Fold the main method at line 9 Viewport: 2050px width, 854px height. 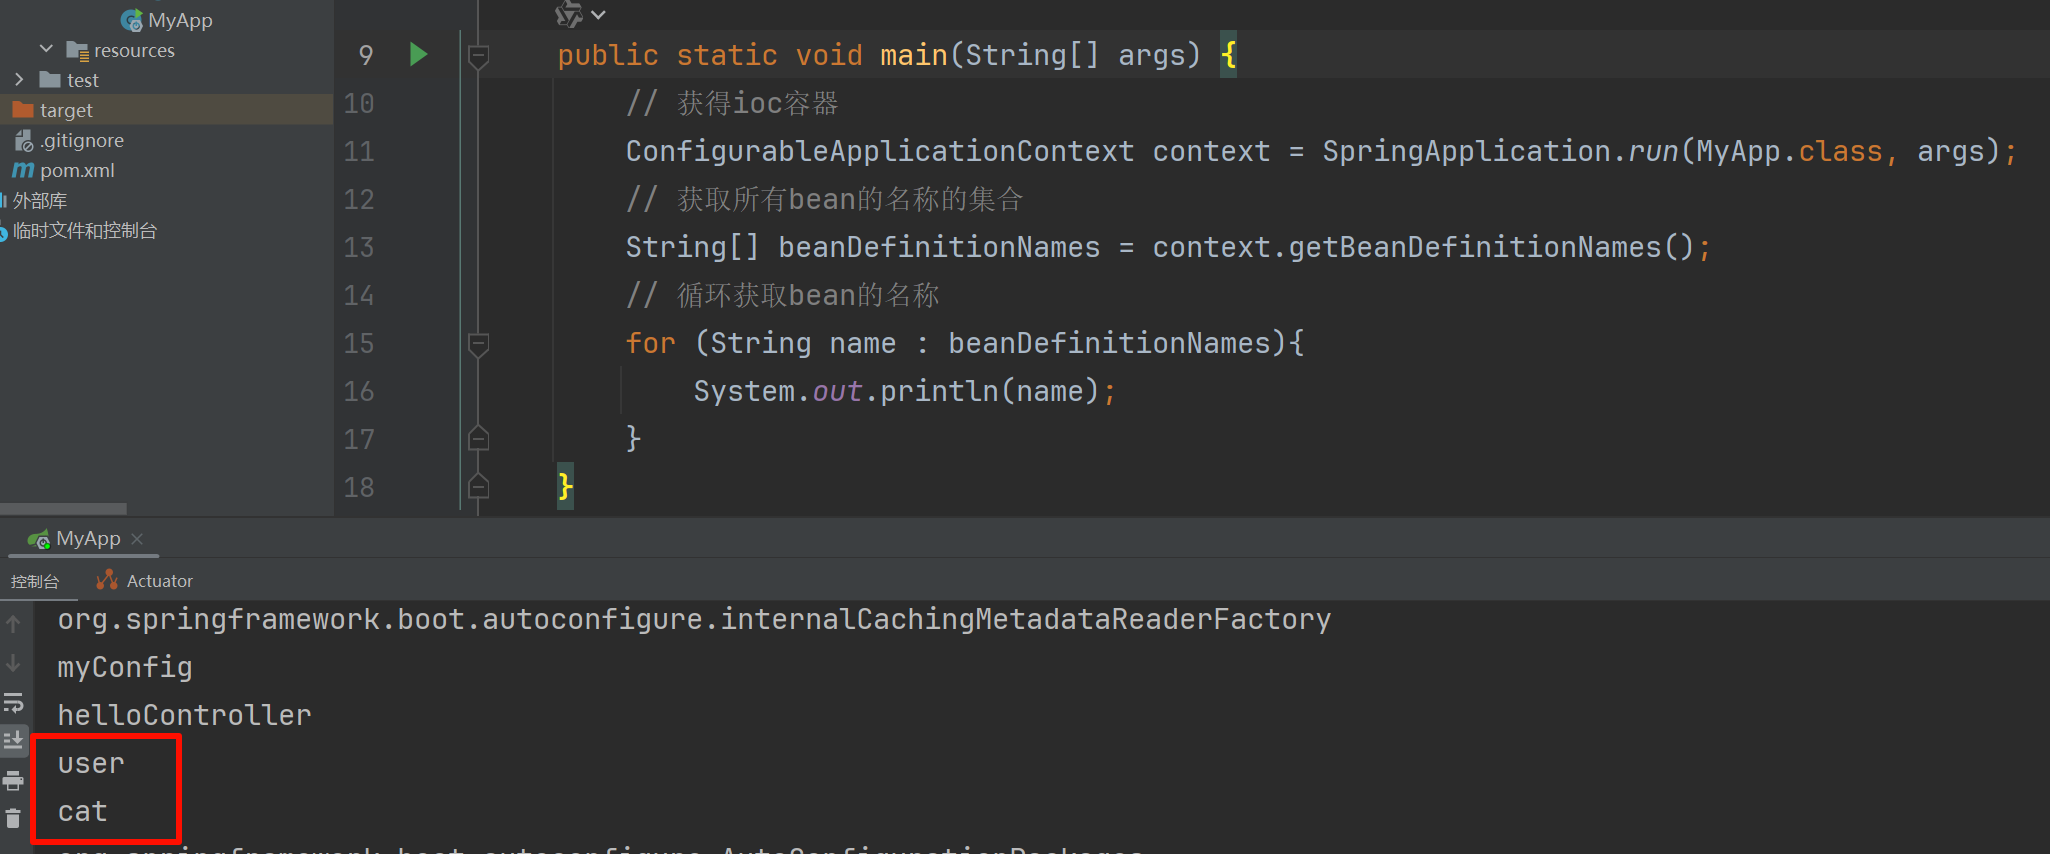click(x=479, y=55)
